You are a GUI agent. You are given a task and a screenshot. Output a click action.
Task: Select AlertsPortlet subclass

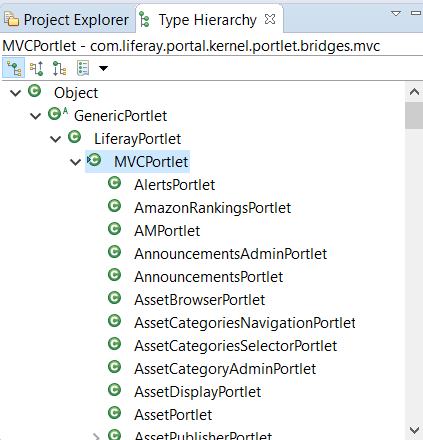(174, 185)
